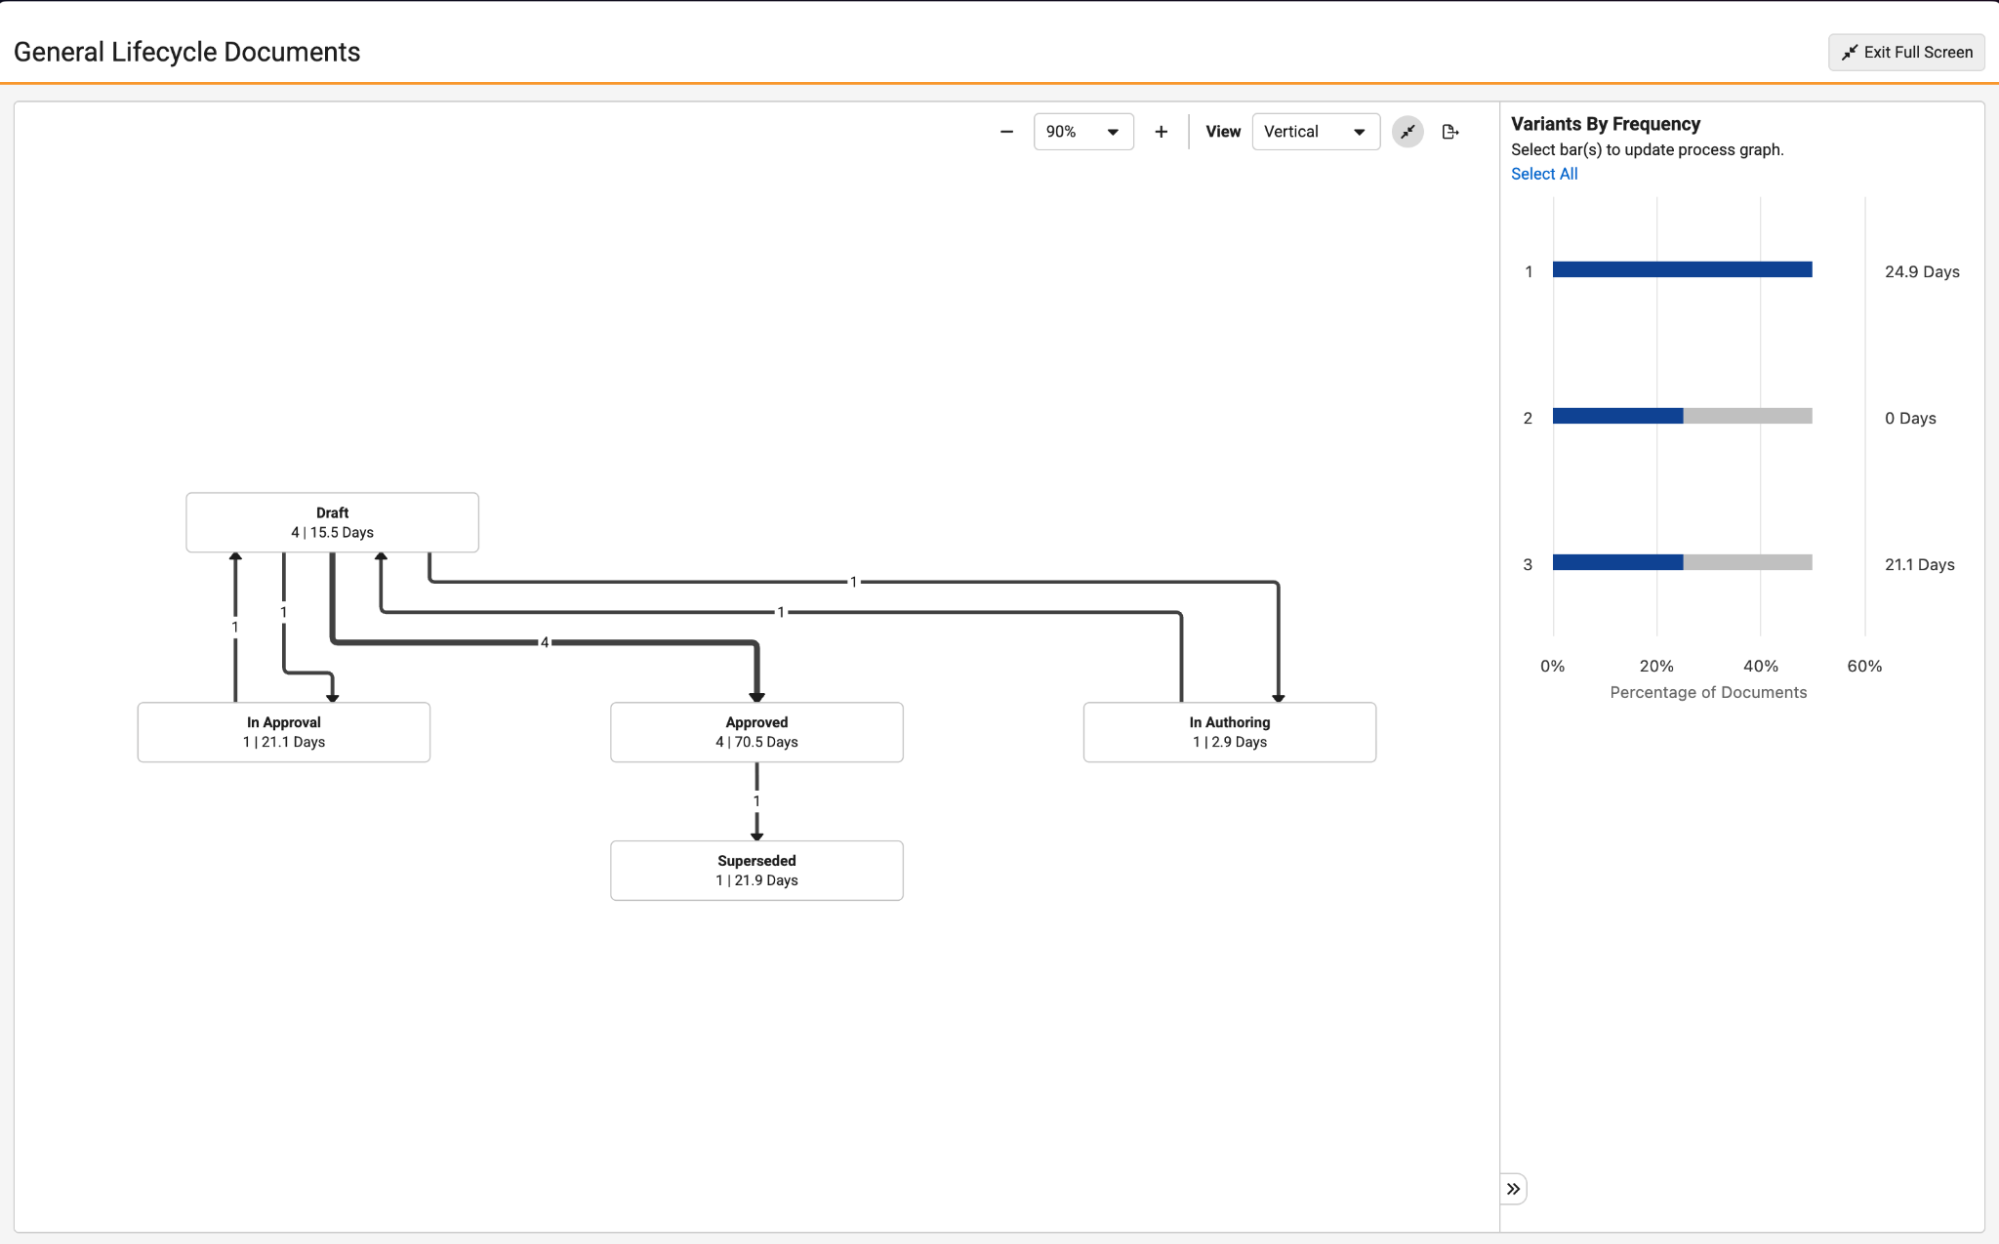
Task: Collapse the variants panel with double chevron
Action: click(x=1513, y=1189)
